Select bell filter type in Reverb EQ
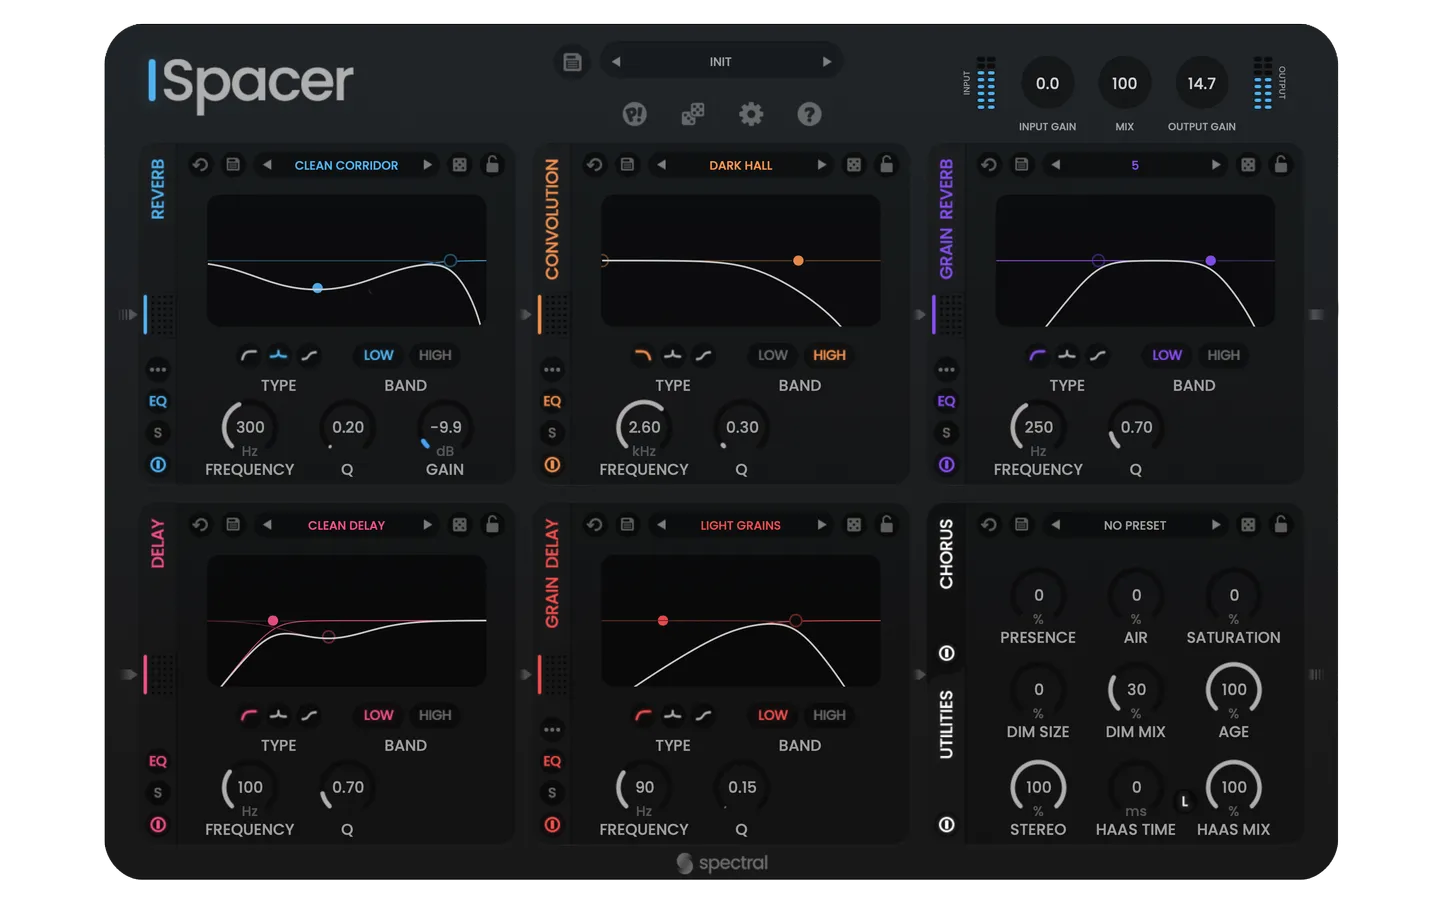This screenshot has height=900, width=1440. [279, 355]
